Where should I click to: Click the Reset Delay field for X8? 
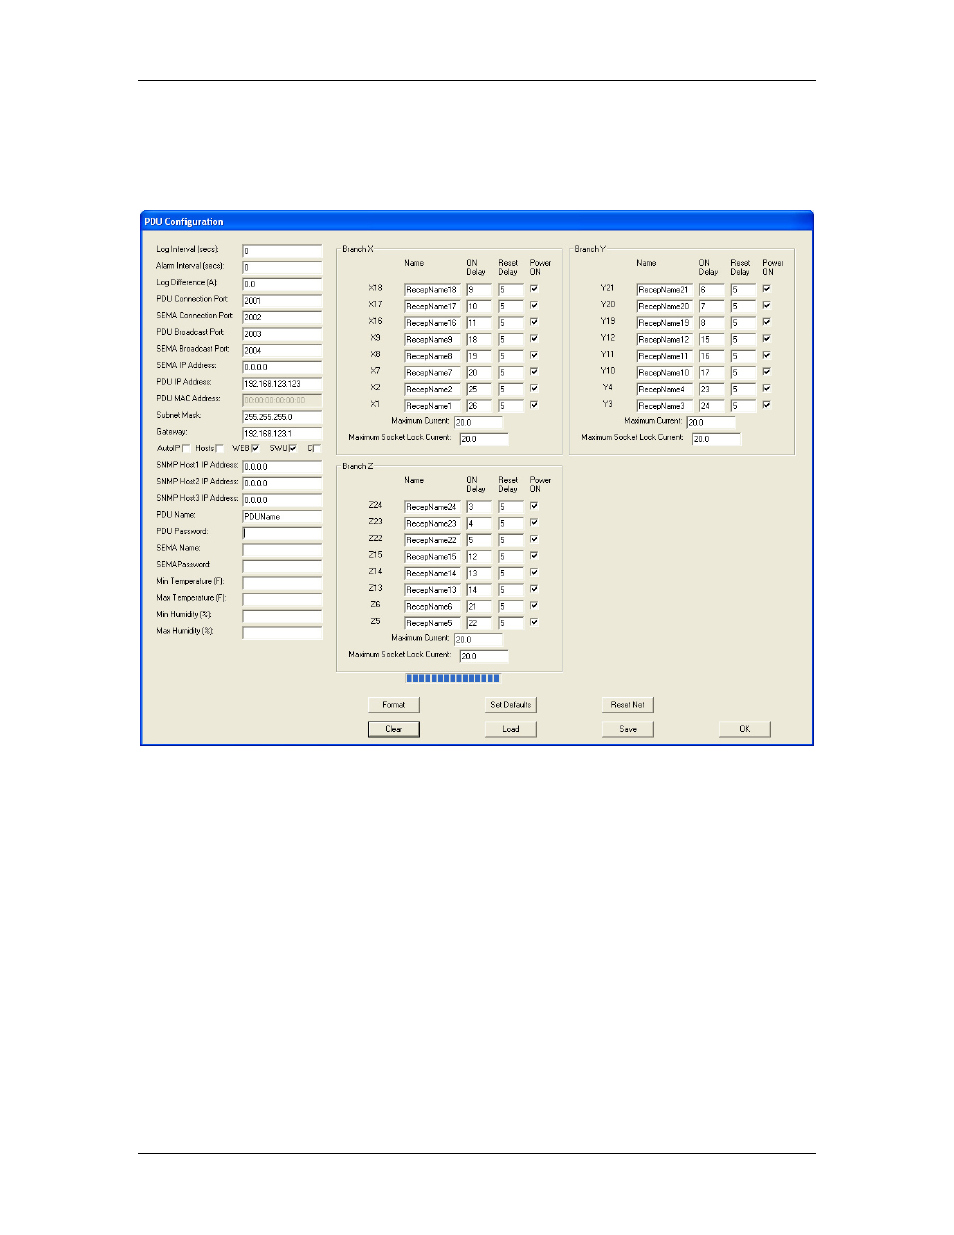click(x=511, y=356)
